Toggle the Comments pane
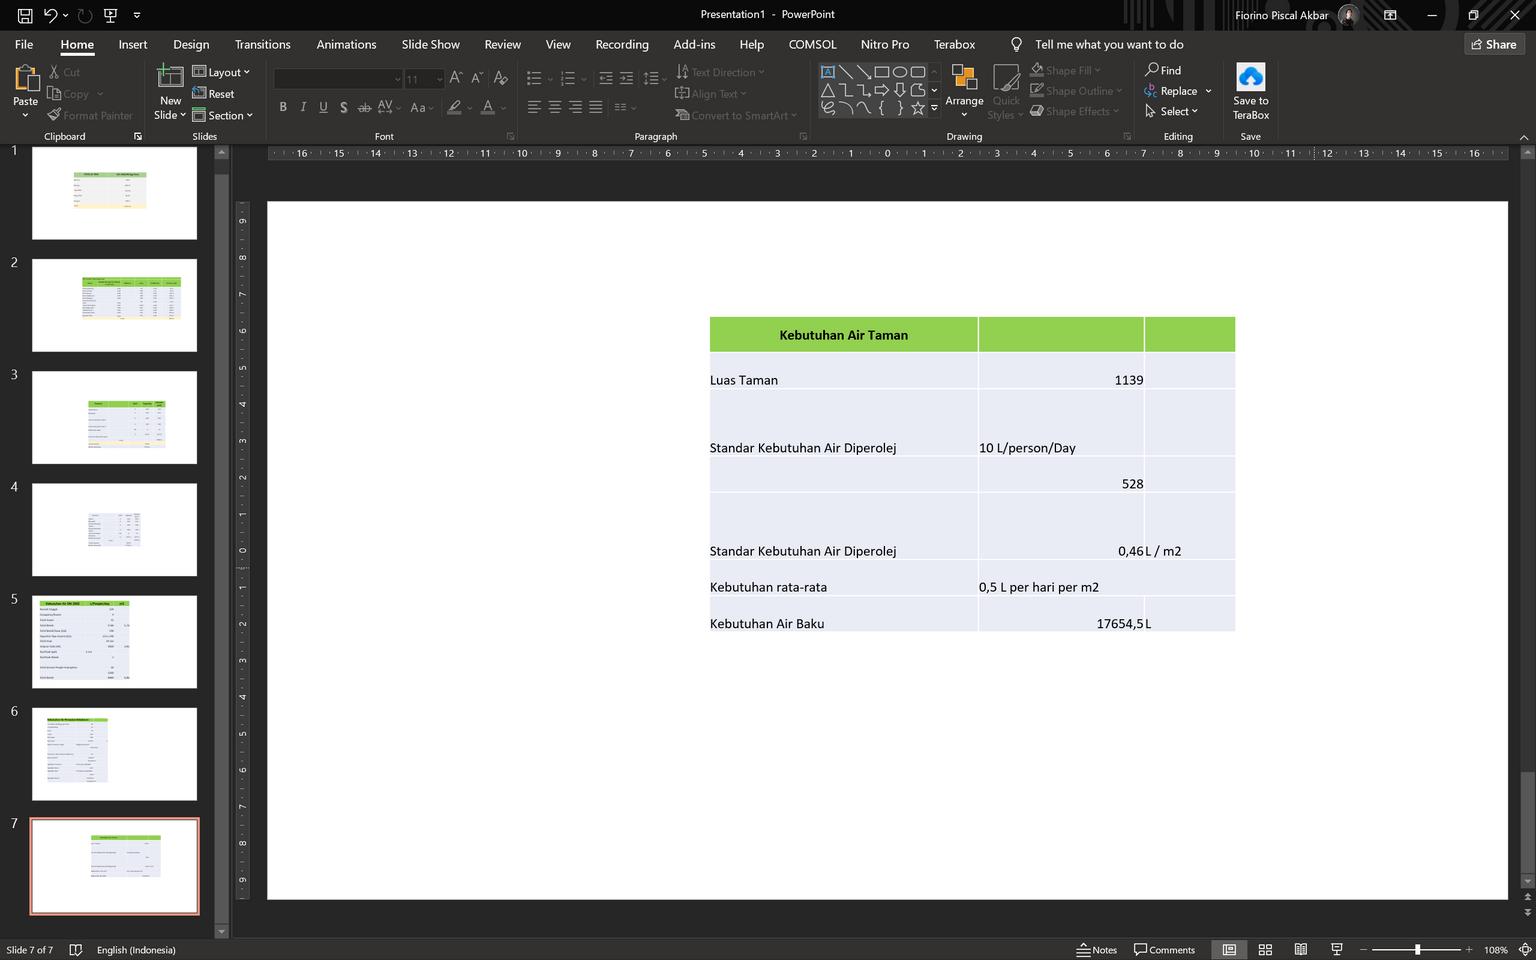 [x=1164, y=949]
